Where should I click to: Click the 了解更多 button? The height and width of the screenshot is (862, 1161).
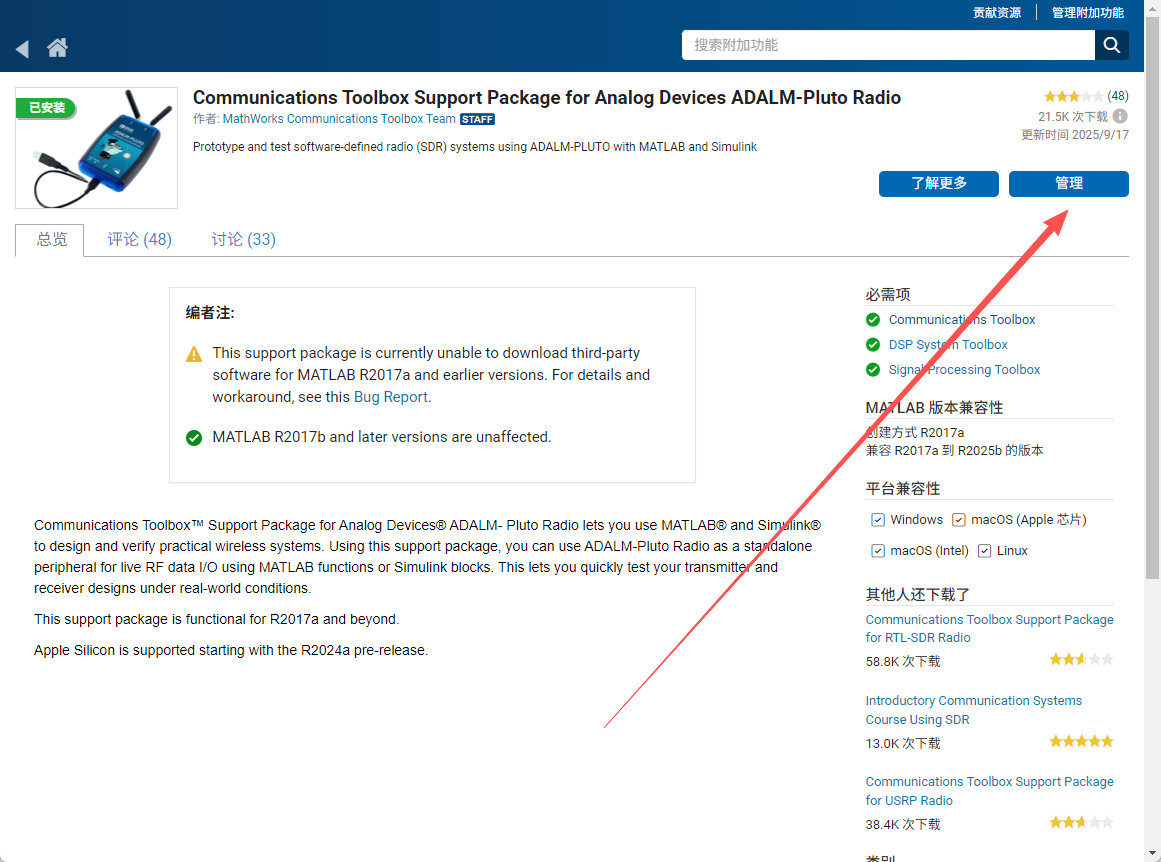pos(938,184)
